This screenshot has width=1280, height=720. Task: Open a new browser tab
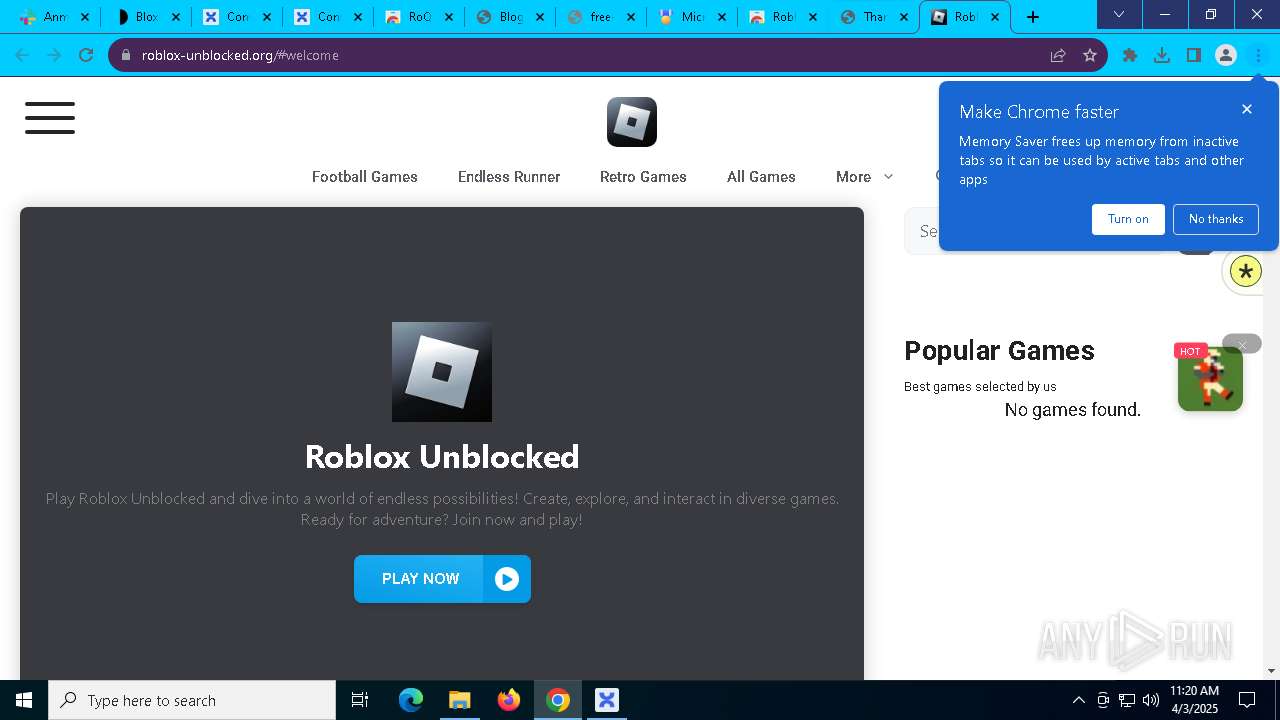click(x=1033, y=17)
